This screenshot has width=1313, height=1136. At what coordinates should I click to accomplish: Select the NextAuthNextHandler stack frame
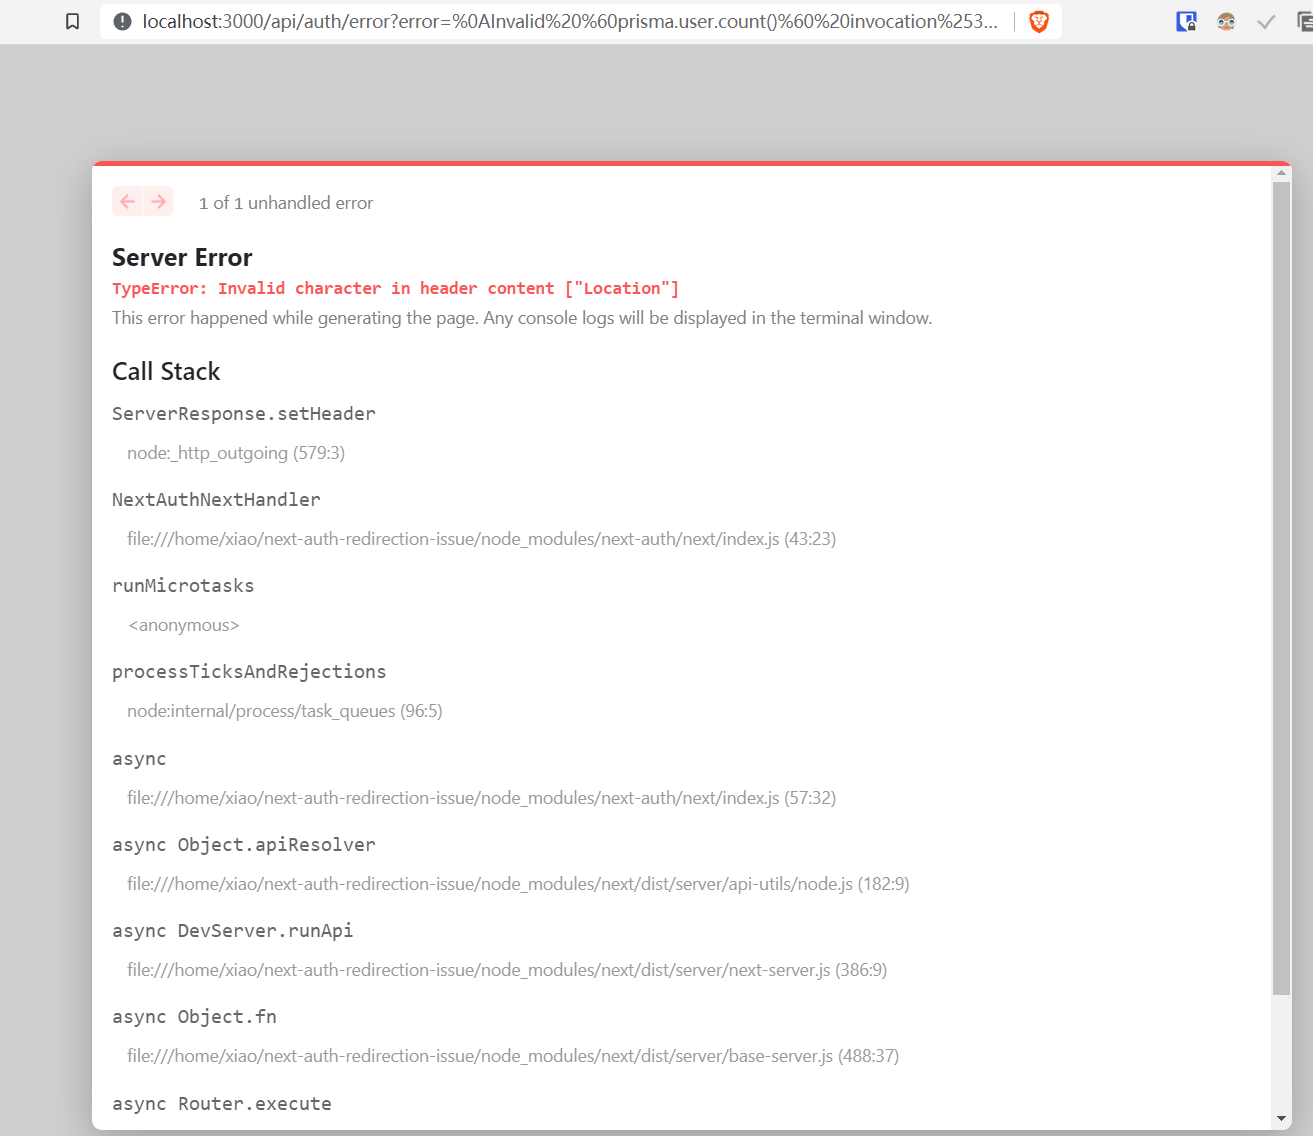tap(216, 499)
